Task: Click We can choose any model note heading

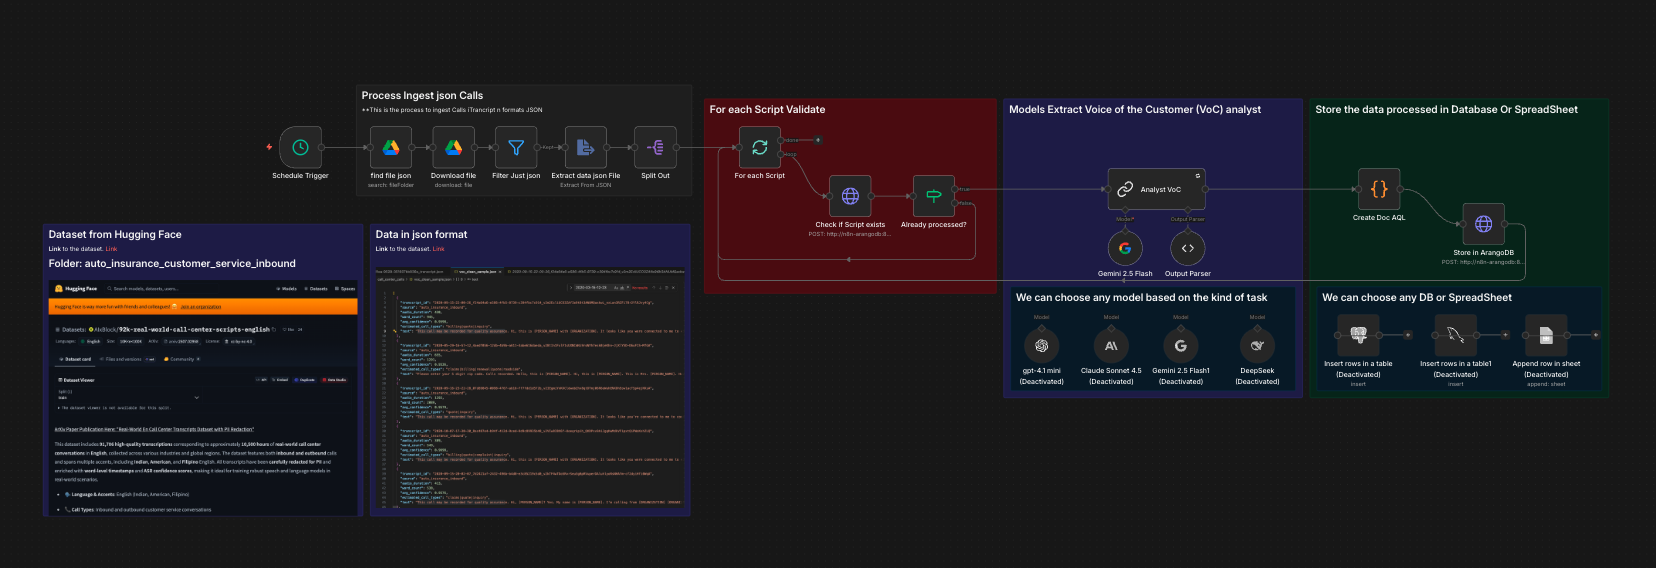Action: point(1141,298)
